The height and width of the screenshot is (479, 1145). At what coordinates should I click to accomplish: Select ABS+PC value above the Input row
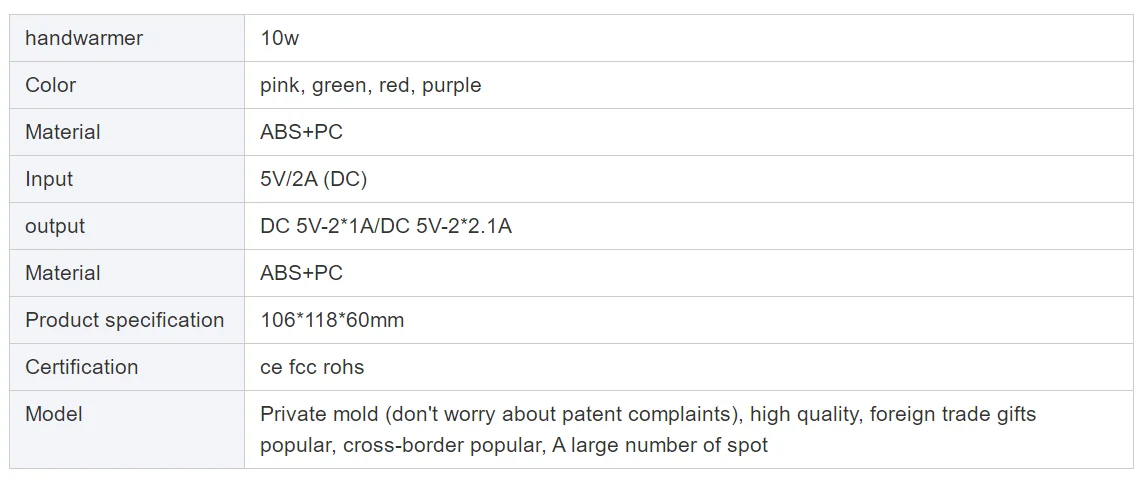click(x=301, y=132)
